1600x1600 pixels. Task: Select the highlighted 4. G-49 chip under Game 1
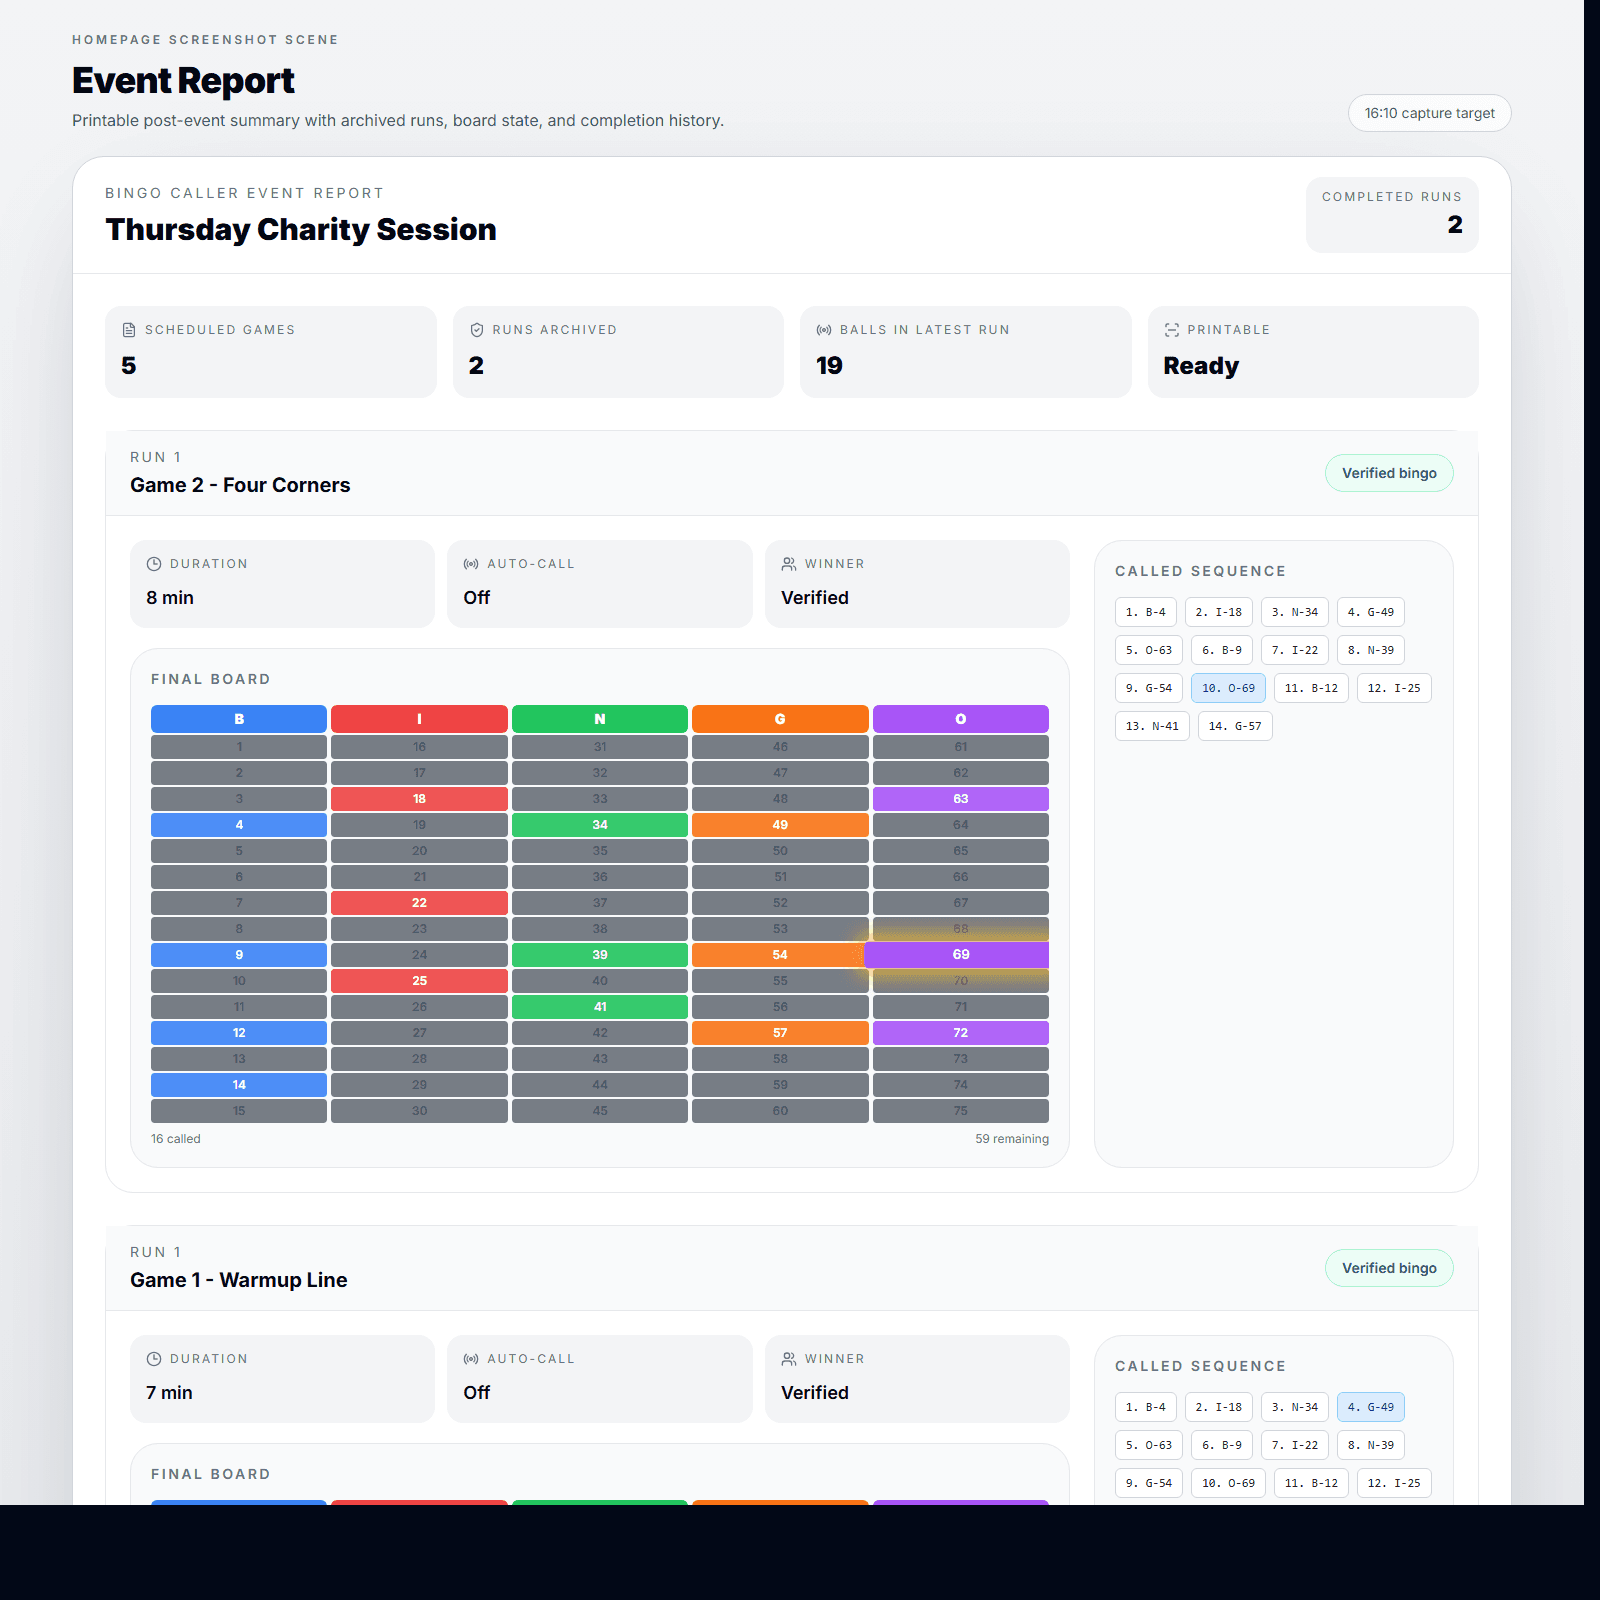pos(1371,1406)
